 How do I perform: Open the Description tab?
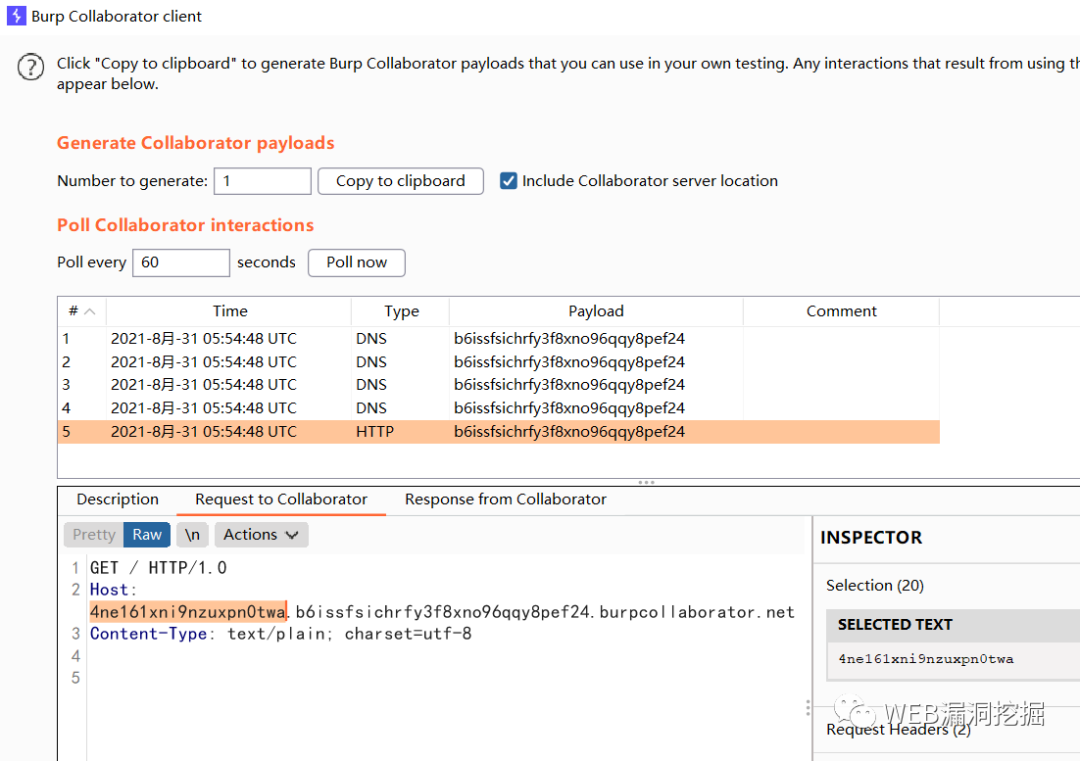[117, 499]
